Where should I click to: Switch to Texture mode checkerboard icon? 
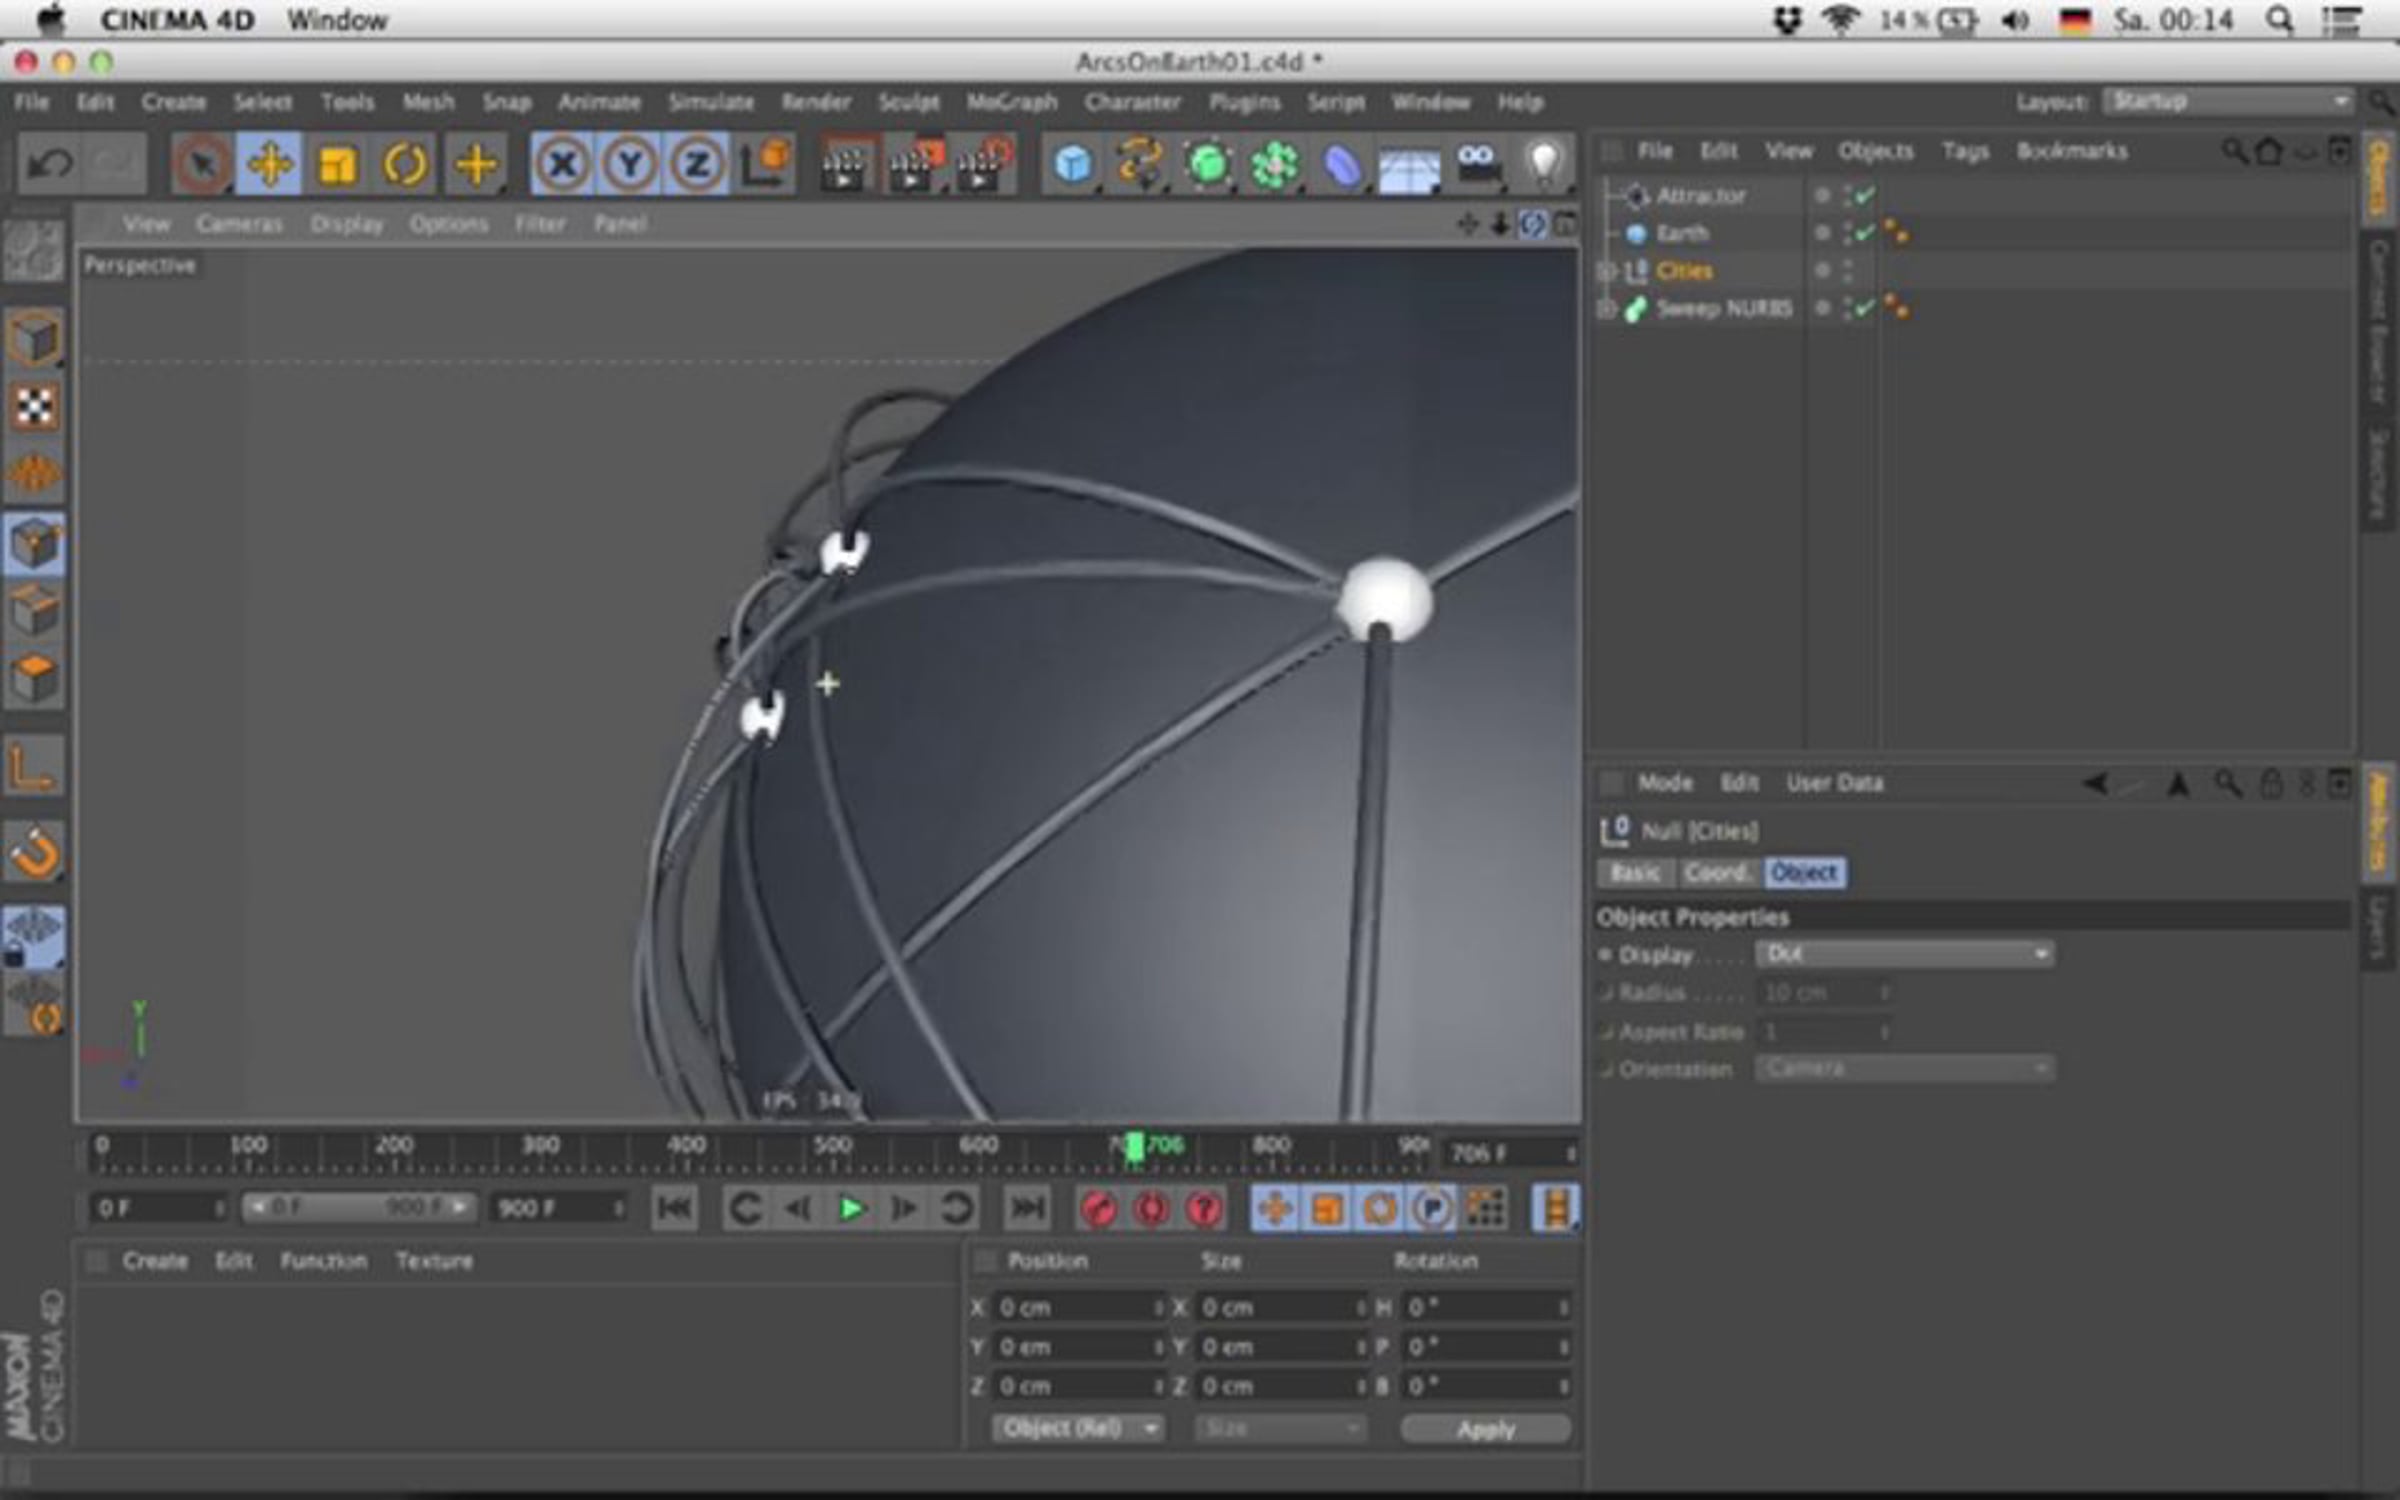coord(35,407)
